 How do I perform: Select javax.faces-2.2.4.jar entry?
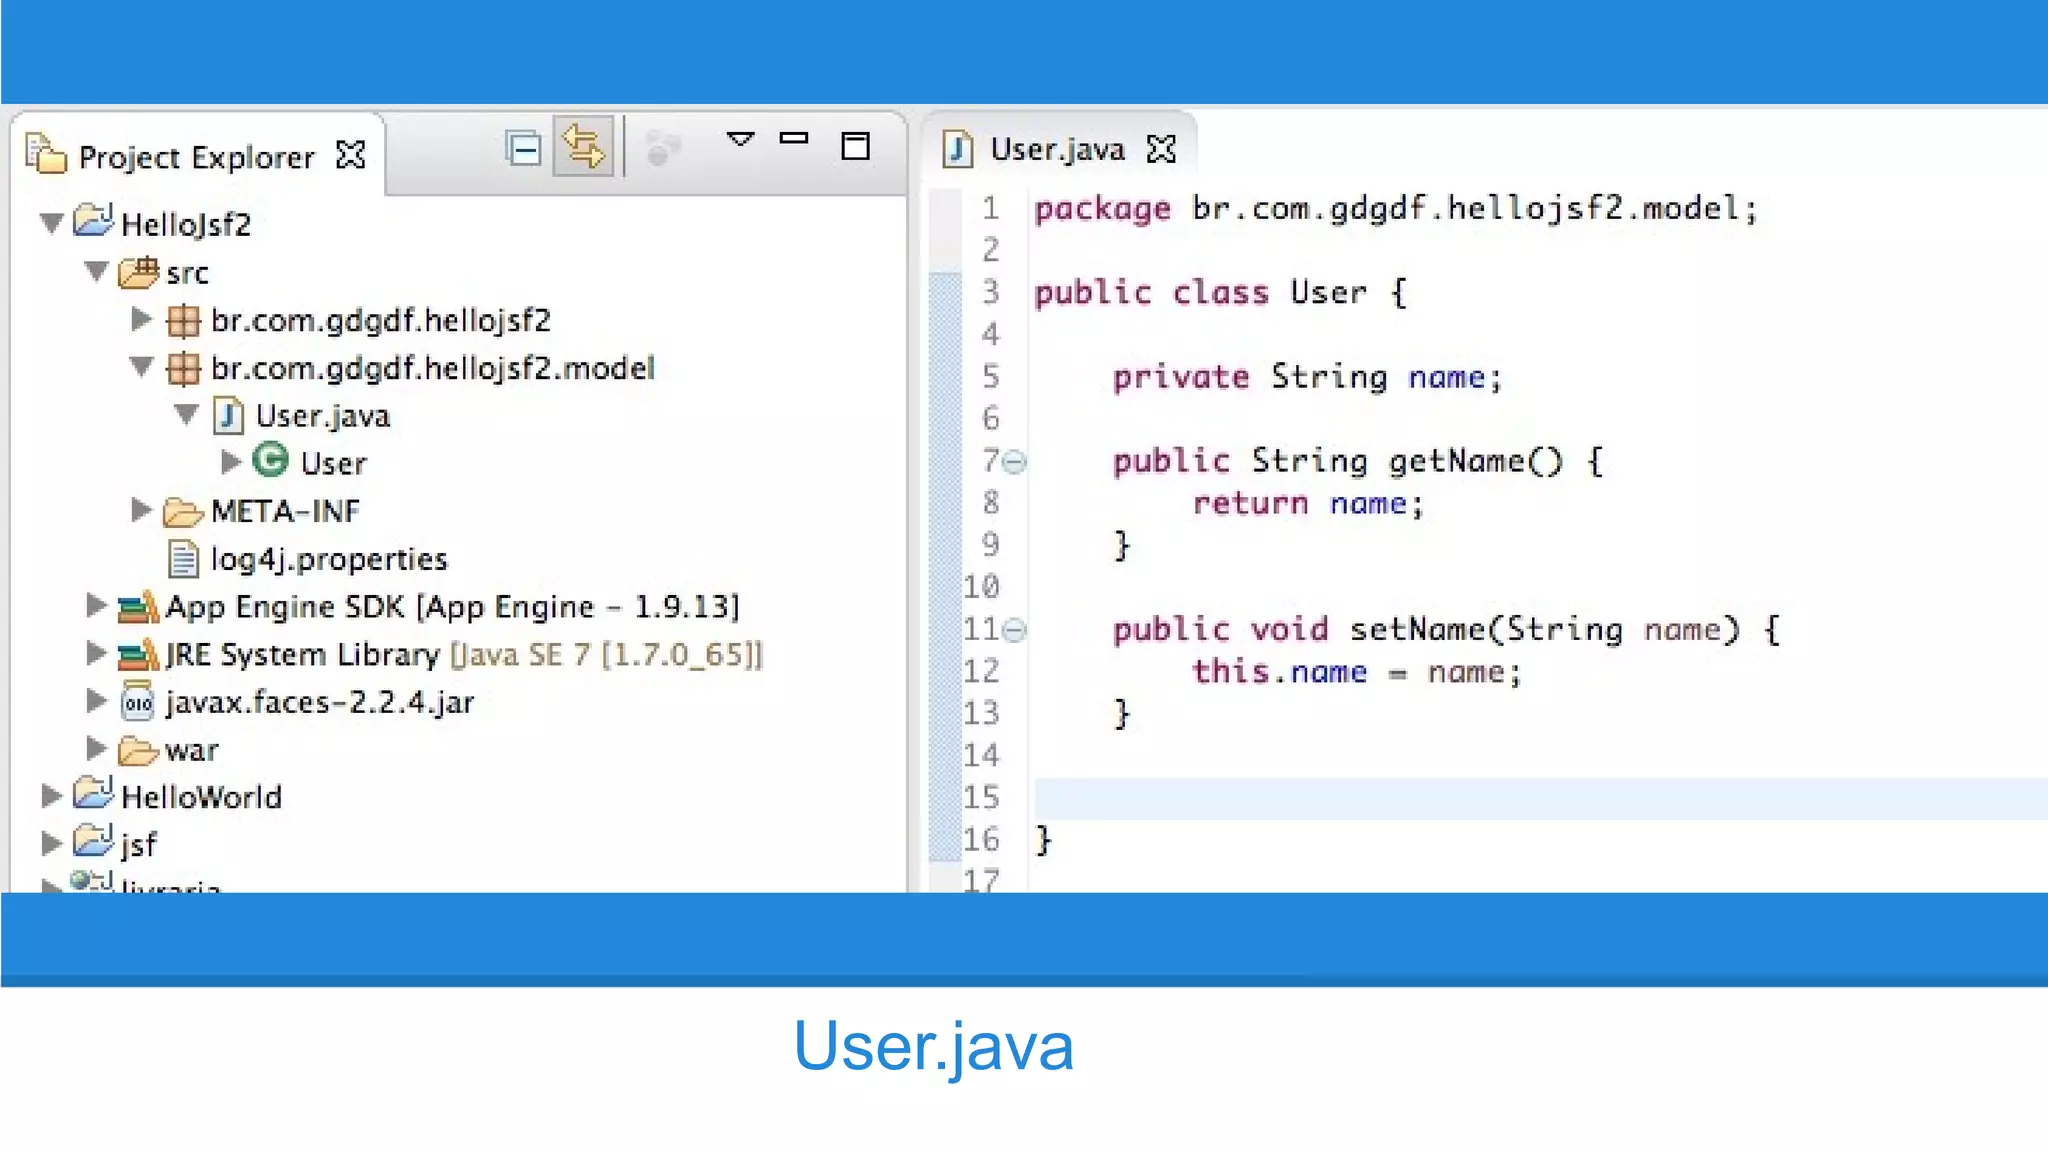(320, 703)
